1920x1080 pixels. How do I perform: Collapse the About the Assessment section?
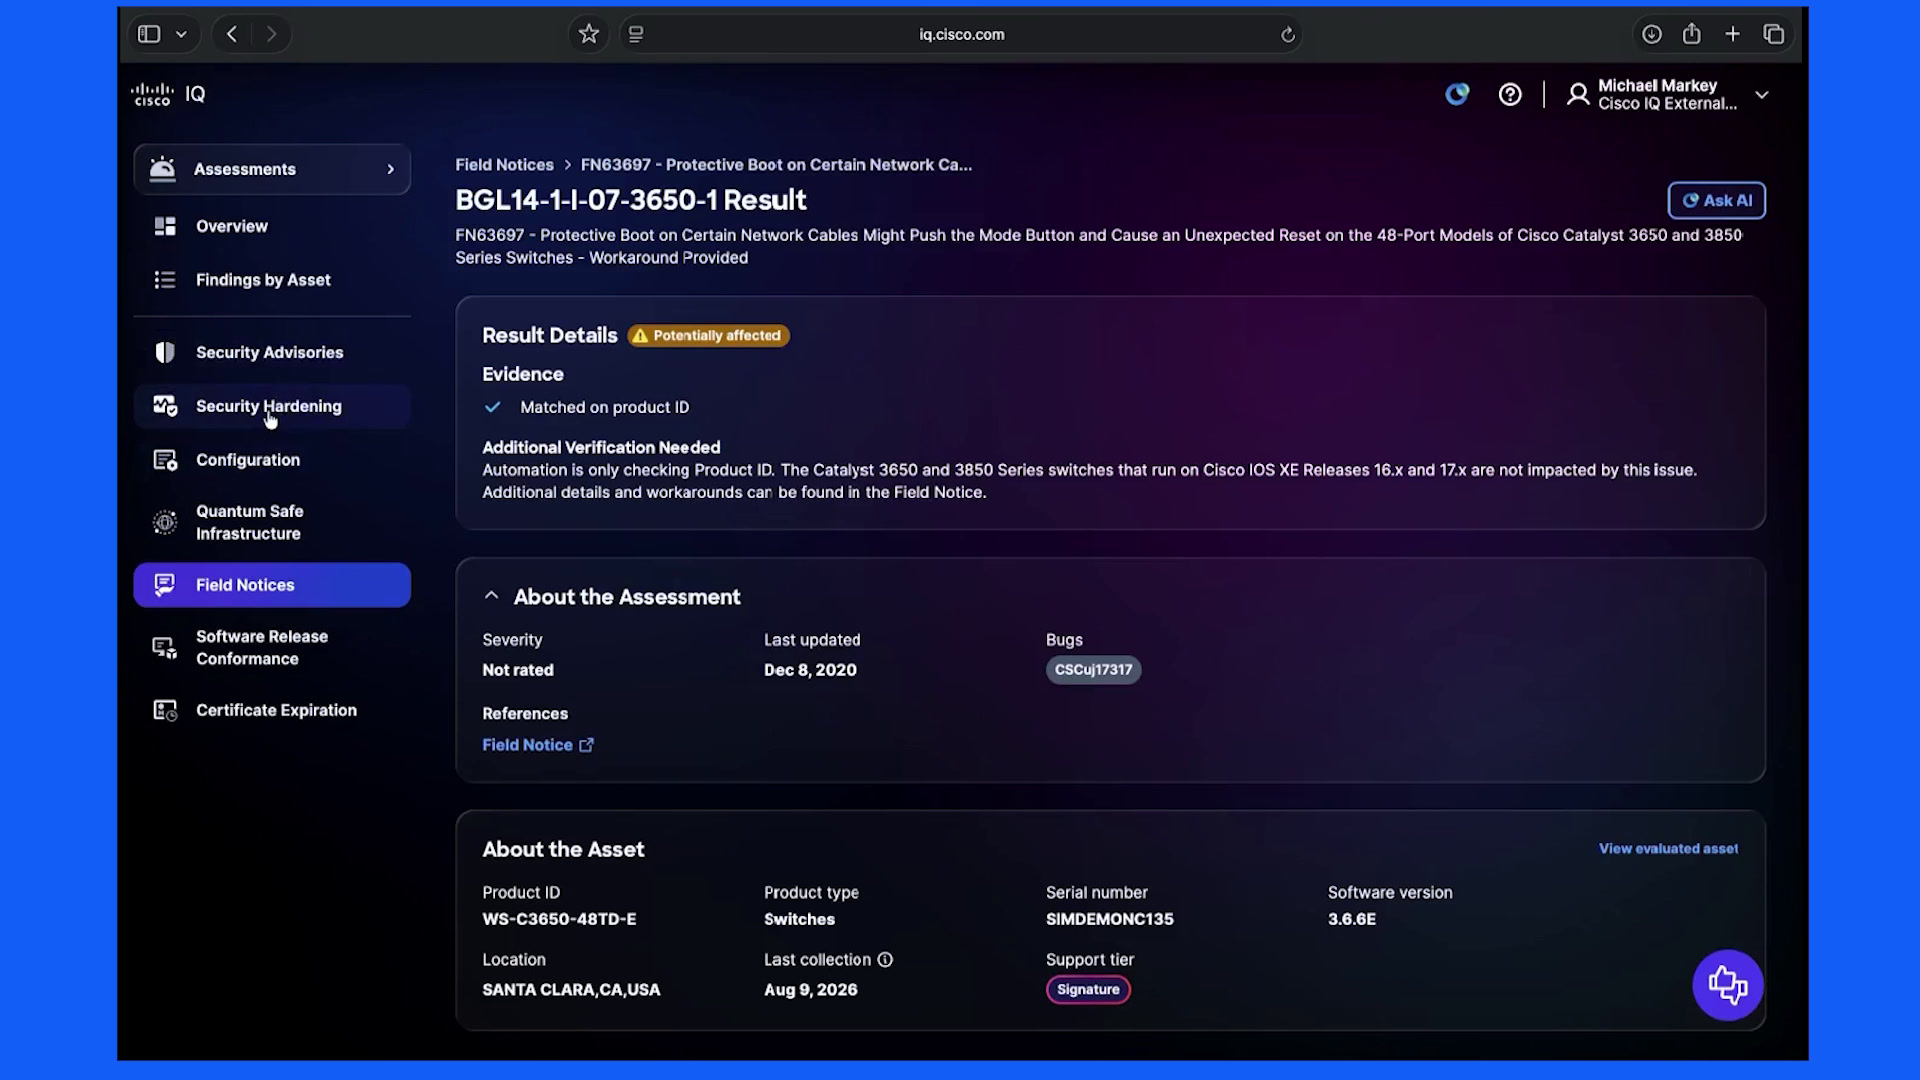pos(491,596)
